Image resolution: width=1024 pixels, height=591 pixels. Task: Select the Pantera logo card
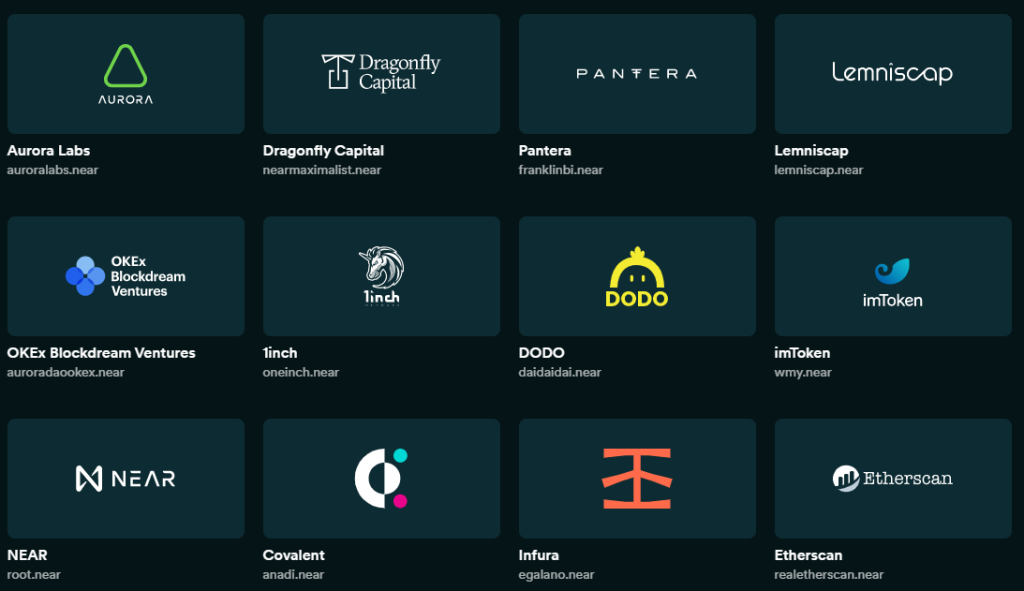click(637, 74)
